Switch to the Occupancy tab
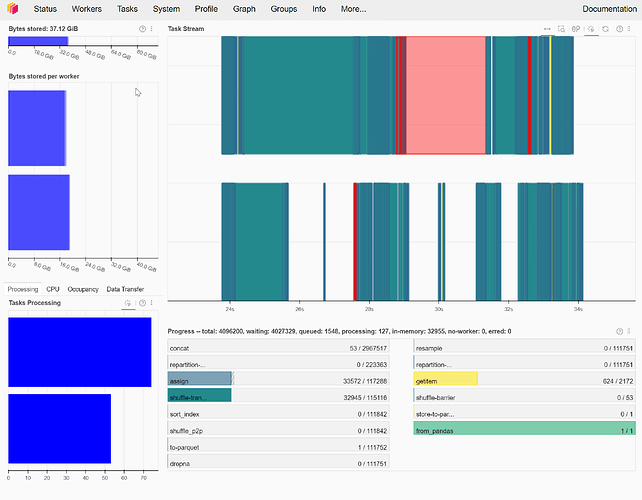The width and height of the screenshot is (642, 500). [x=83, y=289]
